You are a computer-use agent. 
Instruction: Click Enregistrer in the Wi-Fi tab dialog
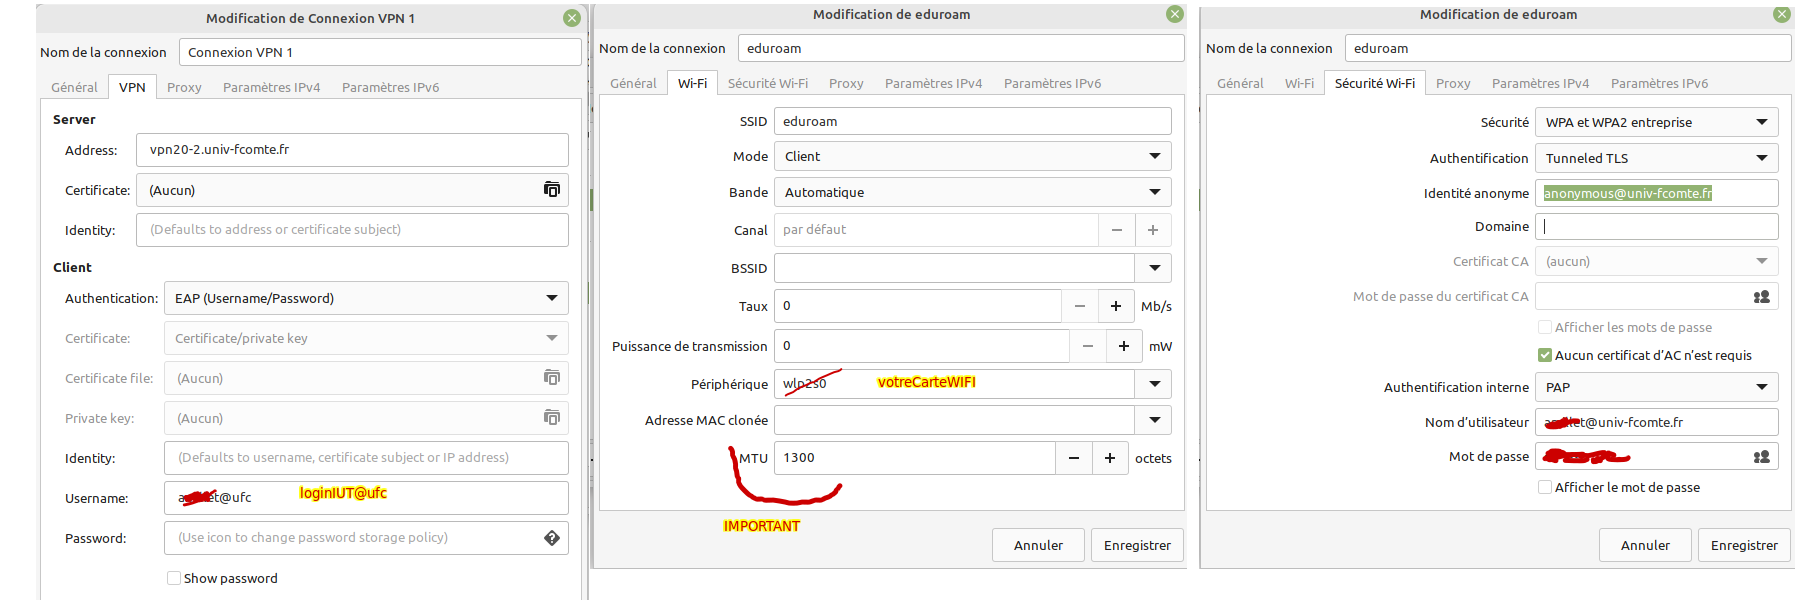(1137, 545)
